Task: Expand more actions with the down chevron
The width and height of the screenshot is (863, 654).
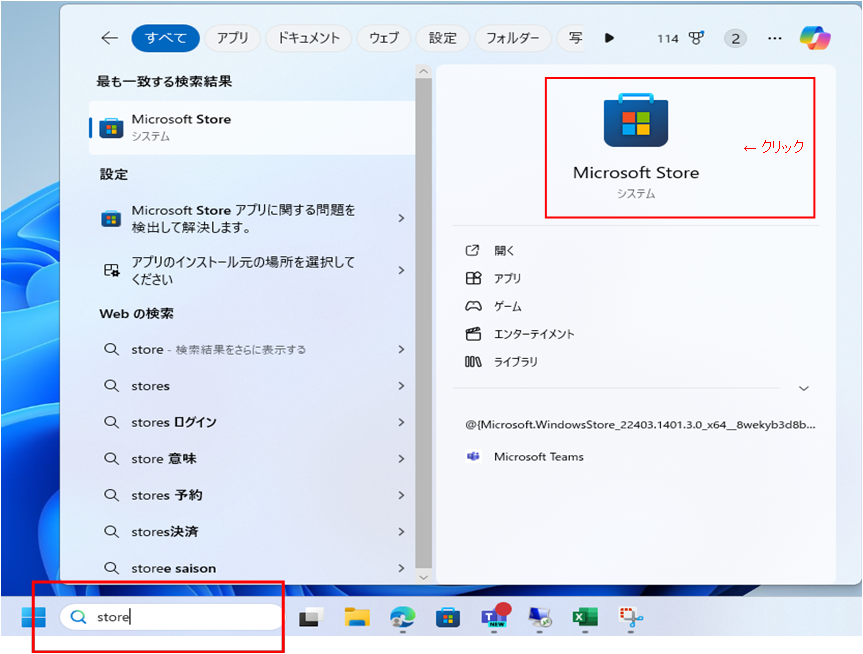Action: pos(804,388)
